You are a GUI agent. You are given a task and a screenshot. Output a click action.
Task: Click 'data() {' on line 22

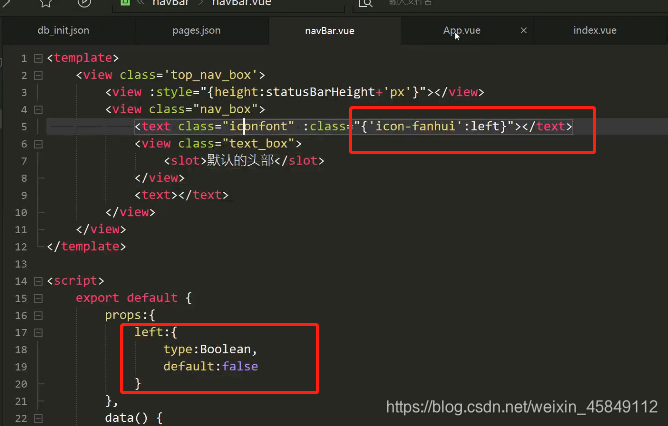(x=134, y=418)
